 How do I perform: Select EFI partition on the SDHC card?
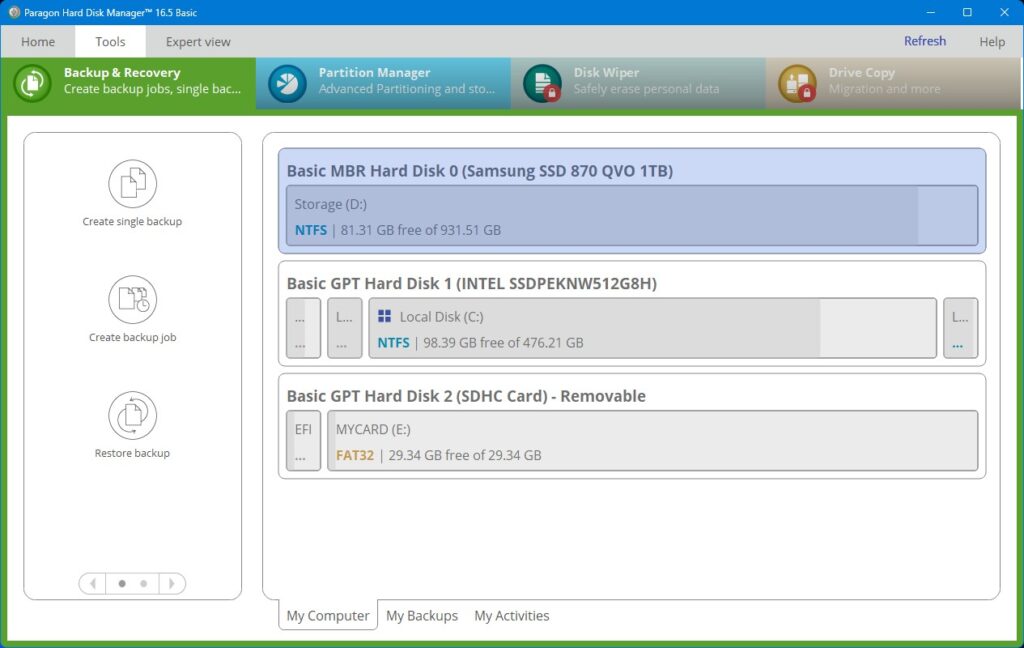303,441
